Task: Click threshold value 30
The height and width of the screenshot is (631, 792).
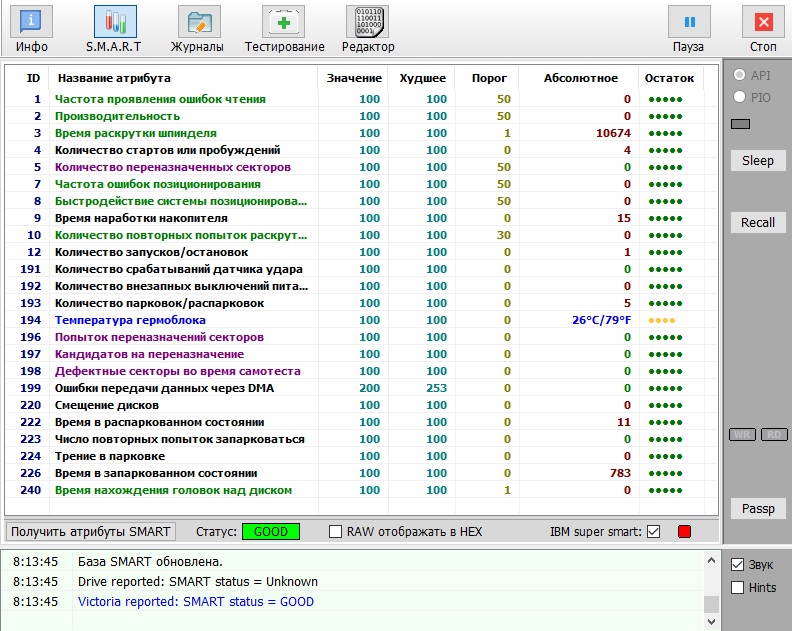Action: pyautogui.click(x=504, y=235)
